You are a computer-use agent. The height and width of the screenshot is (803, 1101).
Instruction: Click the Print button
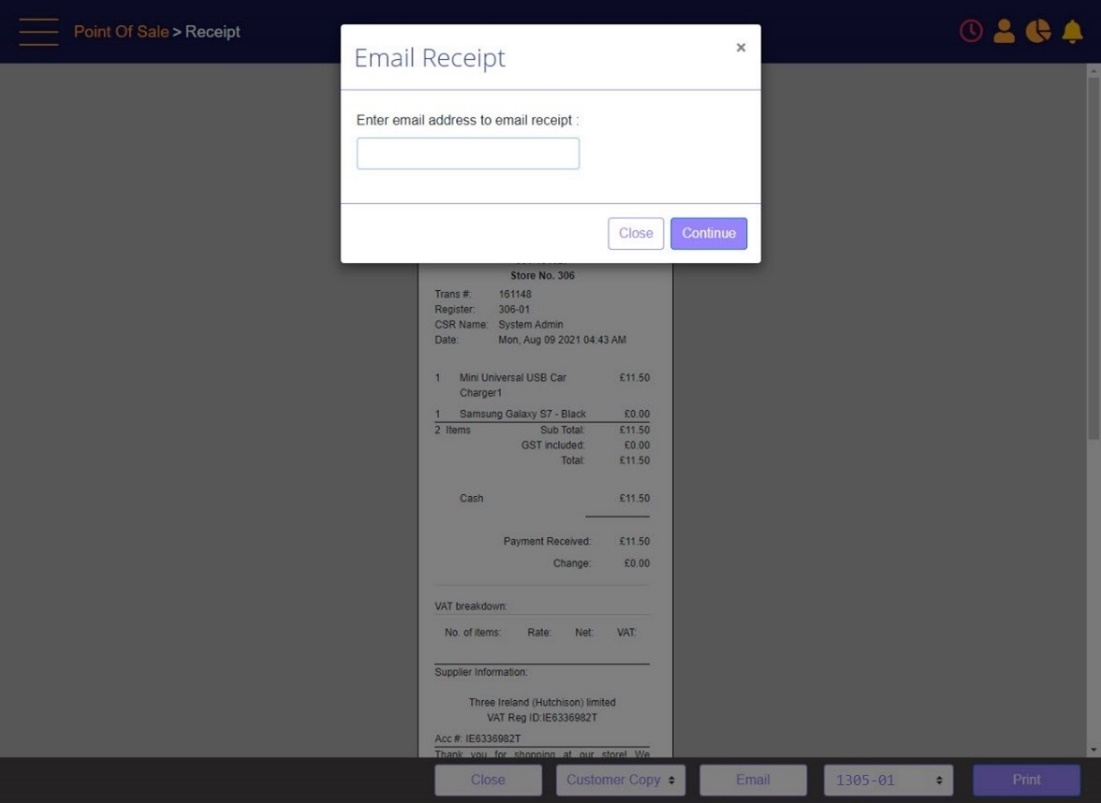1026,780
